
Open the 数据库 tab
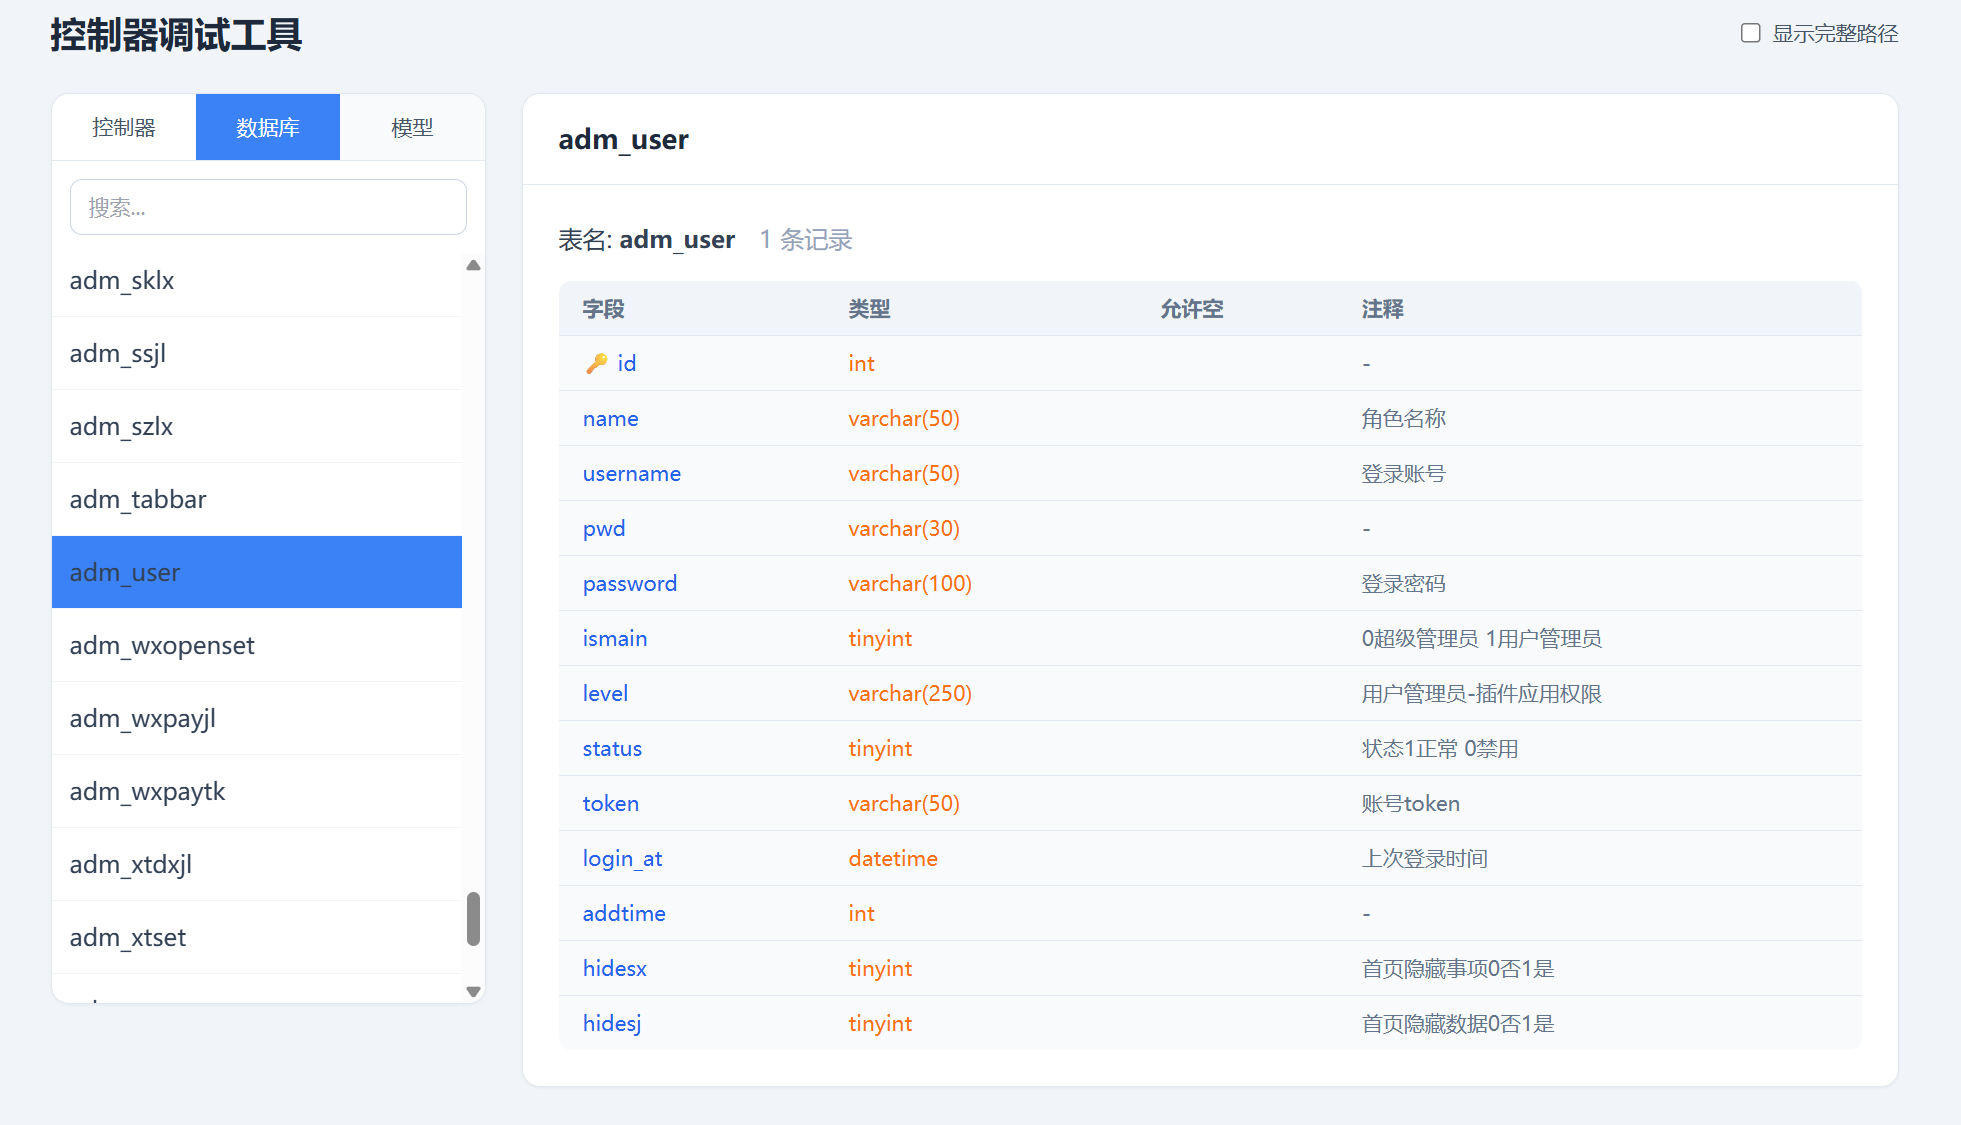coord(268,127)
